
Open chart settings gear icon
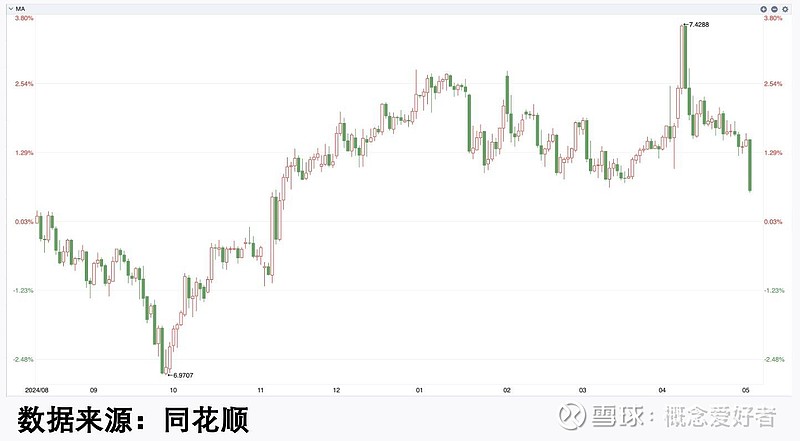784,8
